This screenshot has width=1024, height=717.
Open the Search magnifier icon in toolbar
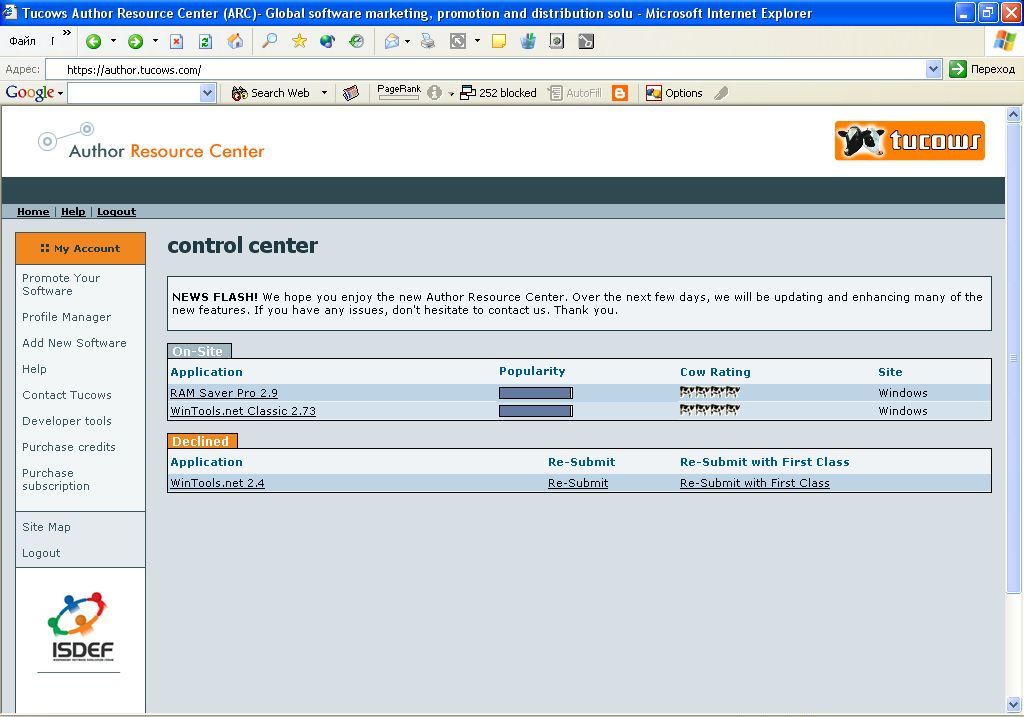pyautogui.click(x=269, y=41)
